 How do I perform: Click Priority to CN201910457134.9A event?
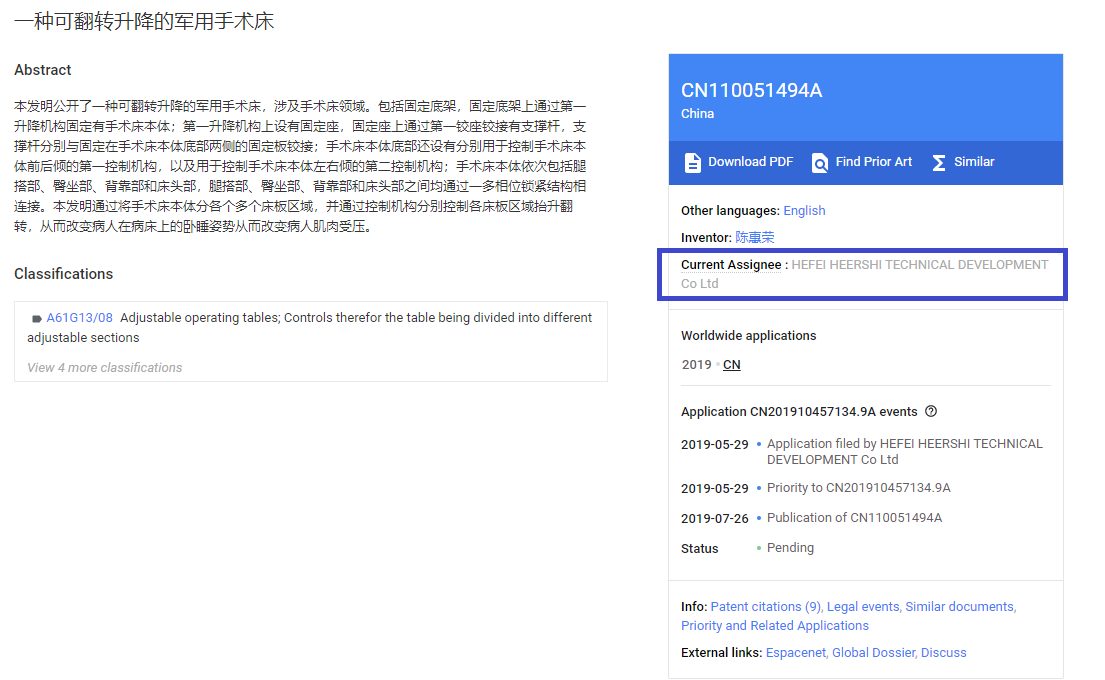(x=858, y=488)
